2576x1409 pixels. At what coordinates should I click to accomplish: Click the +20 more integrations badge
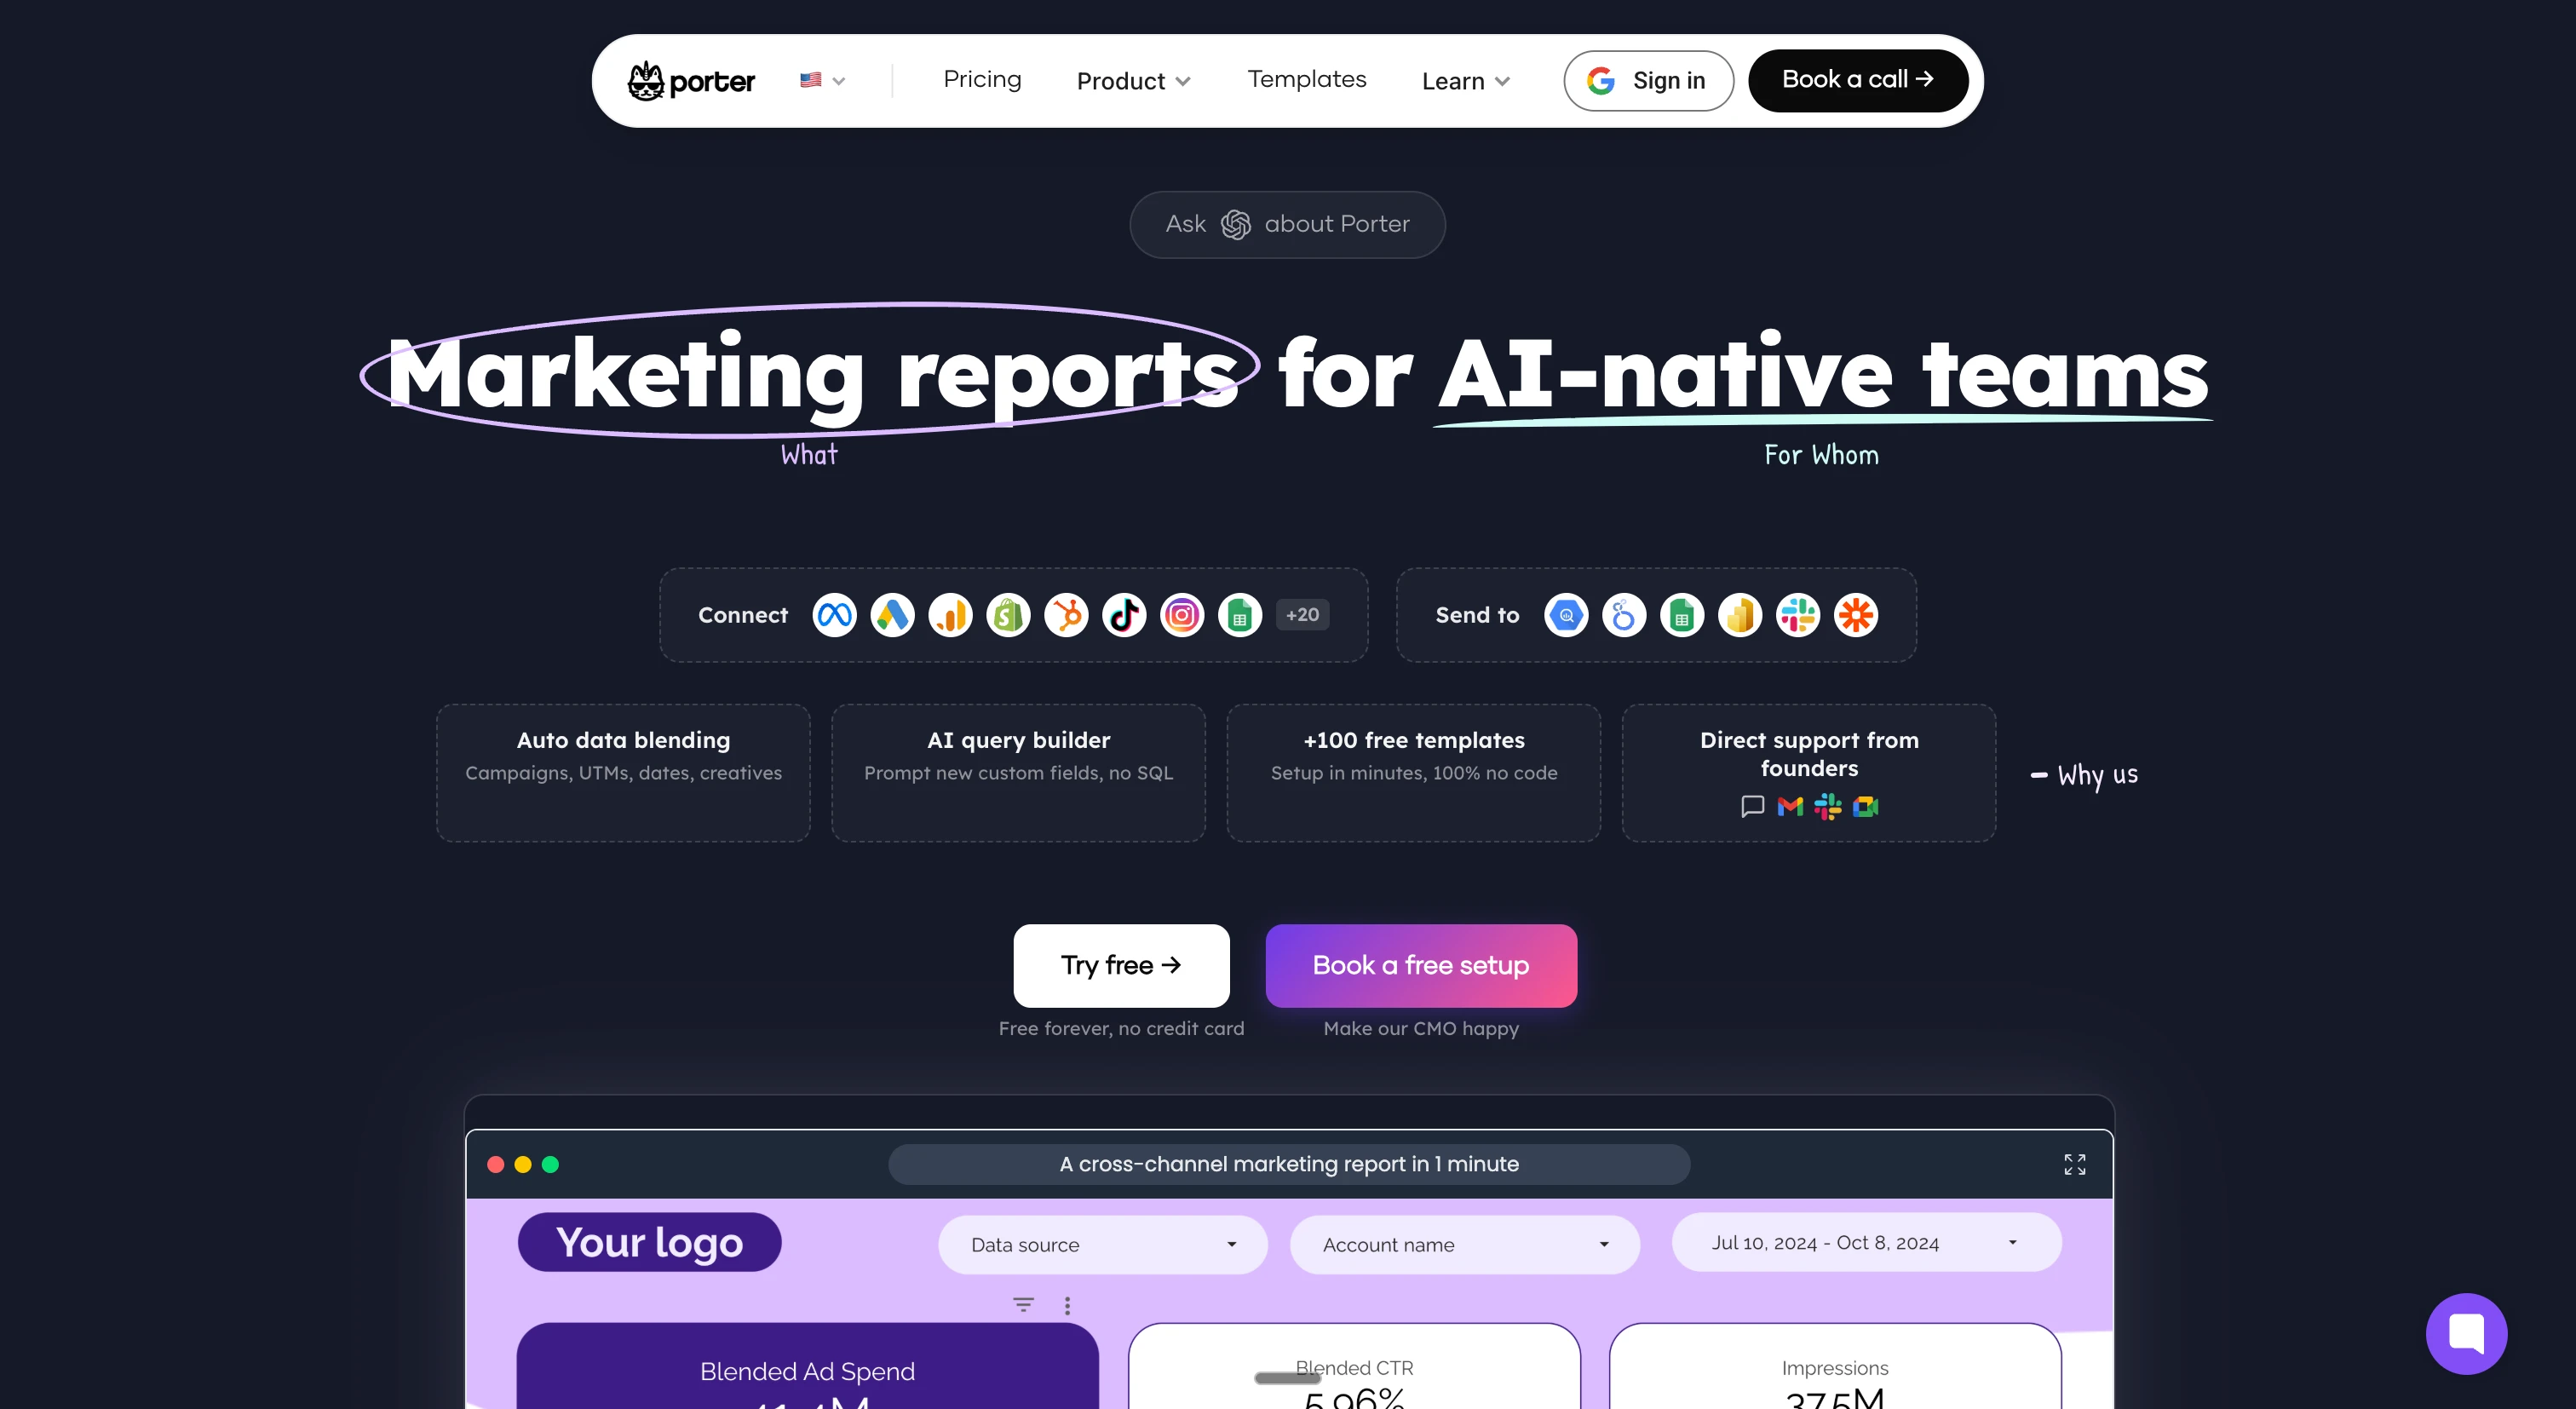(1301, 615)
